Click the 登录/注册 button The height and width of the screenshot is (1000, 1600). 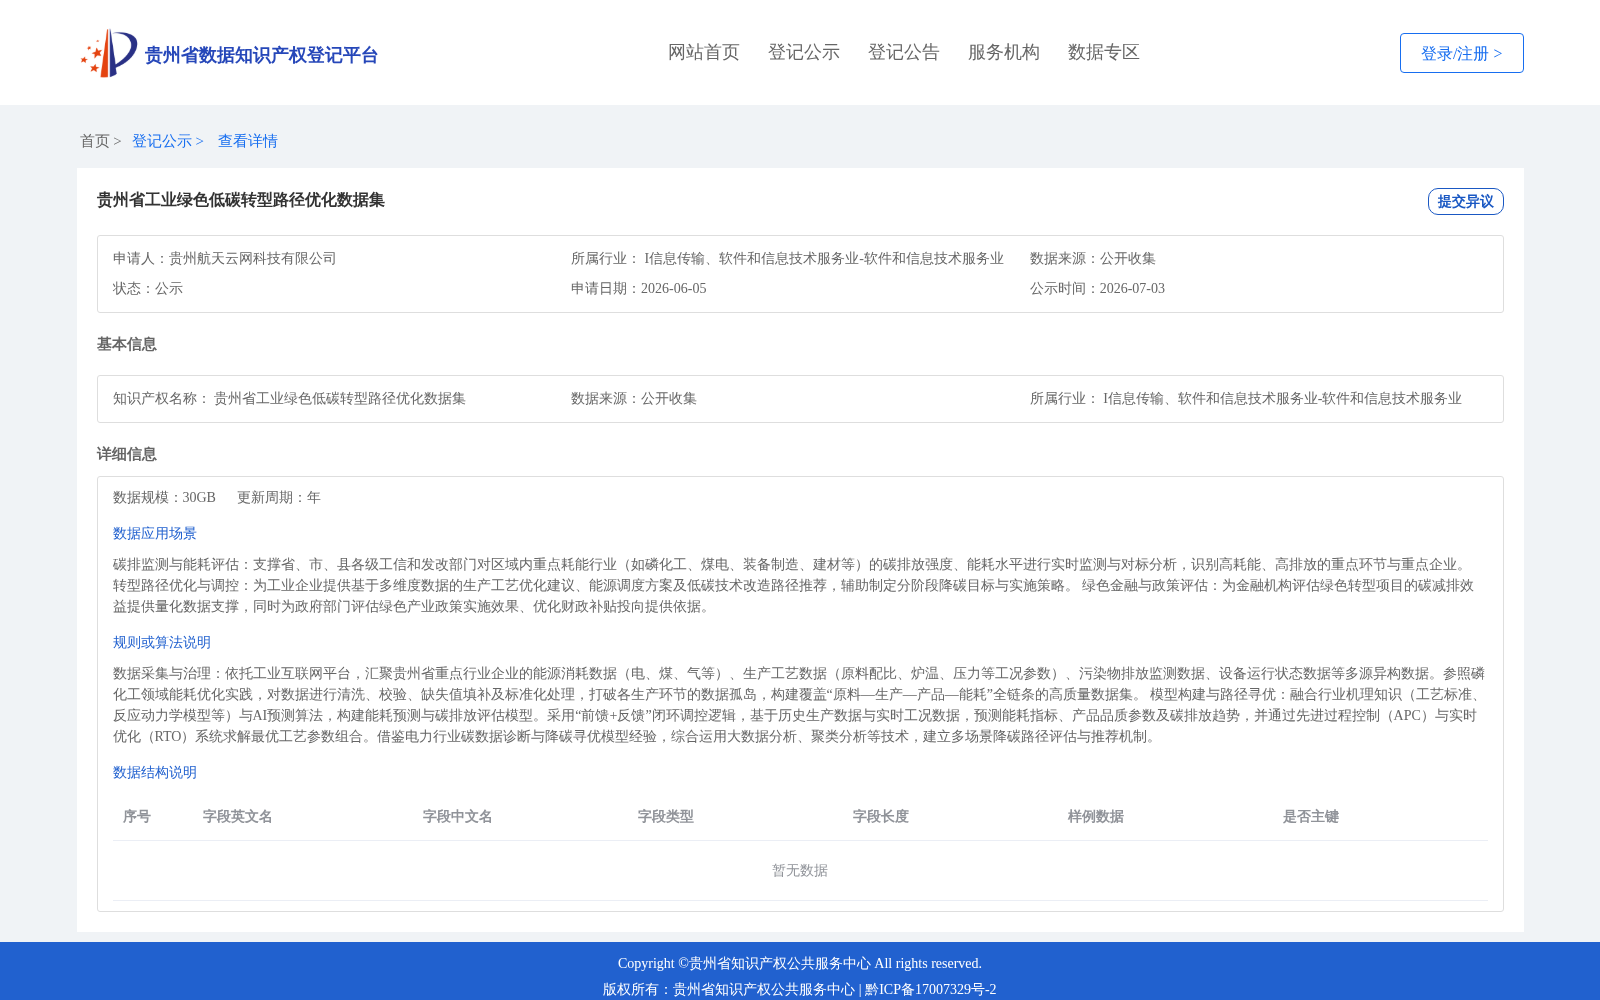click(1461, 53)
